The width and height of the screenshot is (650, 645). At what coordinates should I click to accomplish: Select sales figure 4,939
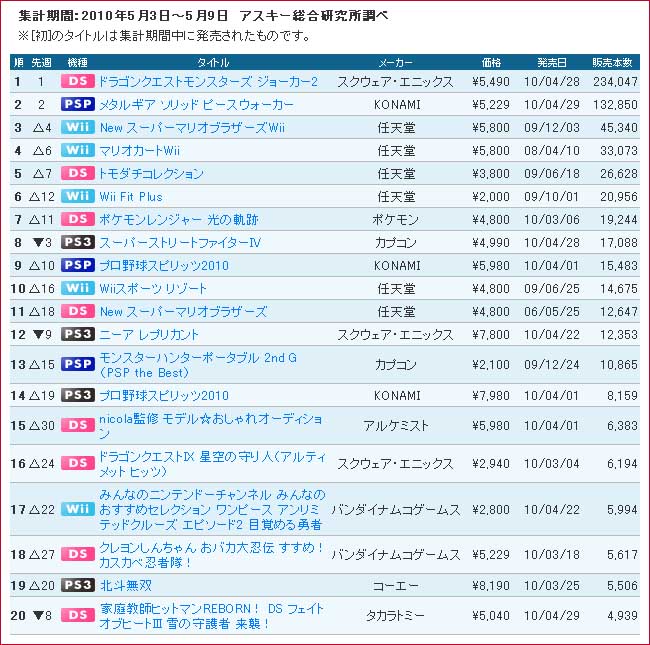point(623,616)
